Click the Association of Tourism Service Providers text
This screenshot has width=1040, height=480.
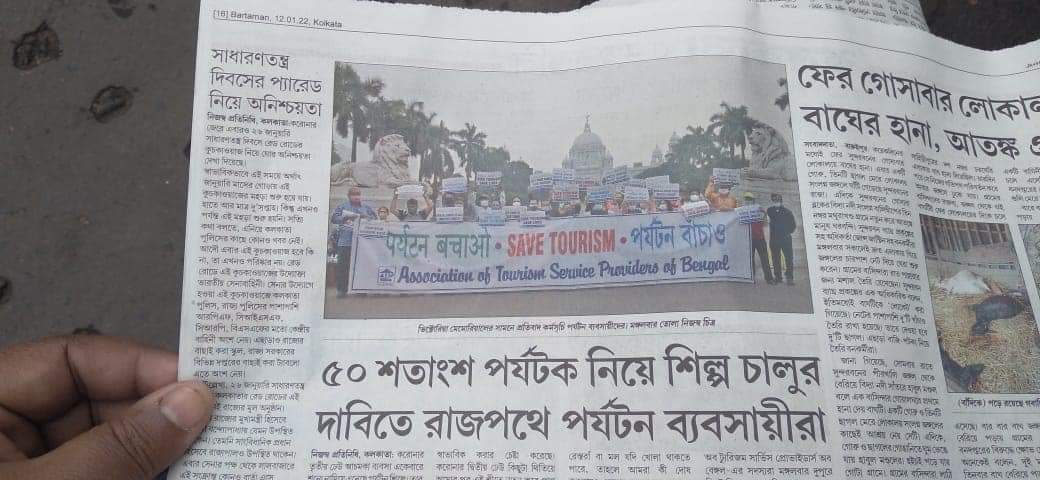tap(564, 269)
